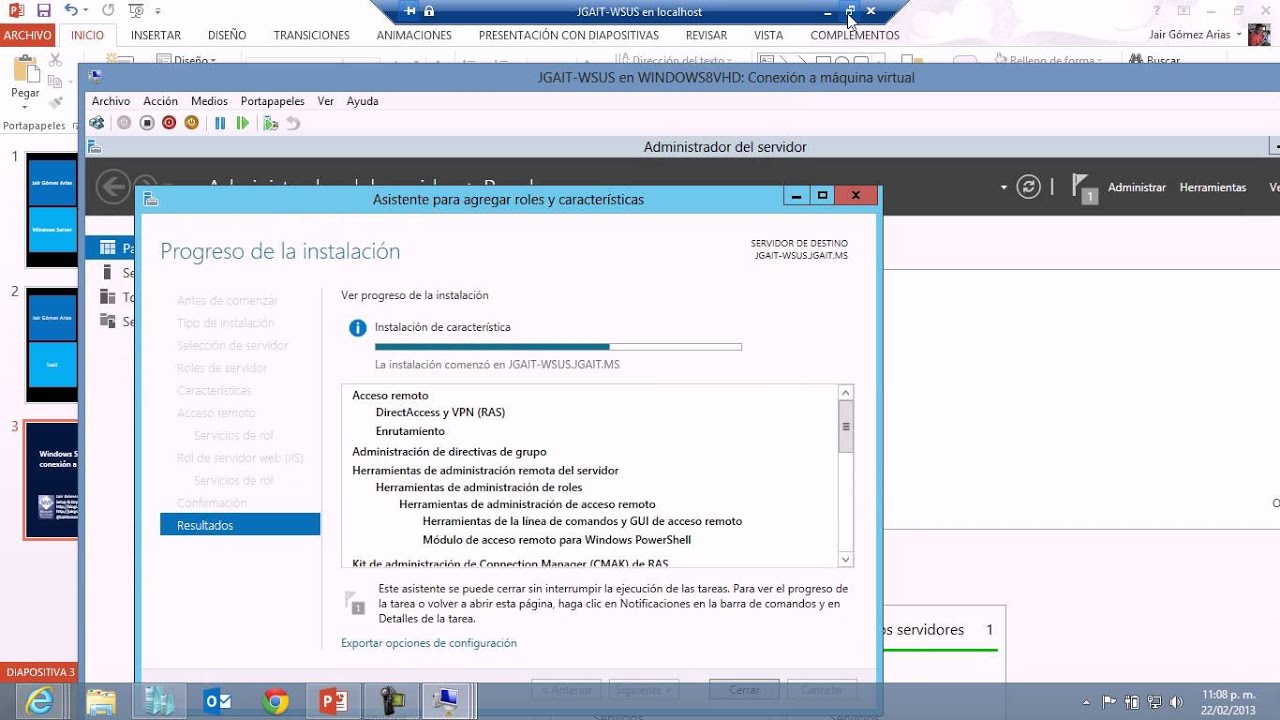Screen dimensions: 1280x720
Task: Open Internet Explorer from taskbar
Action: click(40, 702)
